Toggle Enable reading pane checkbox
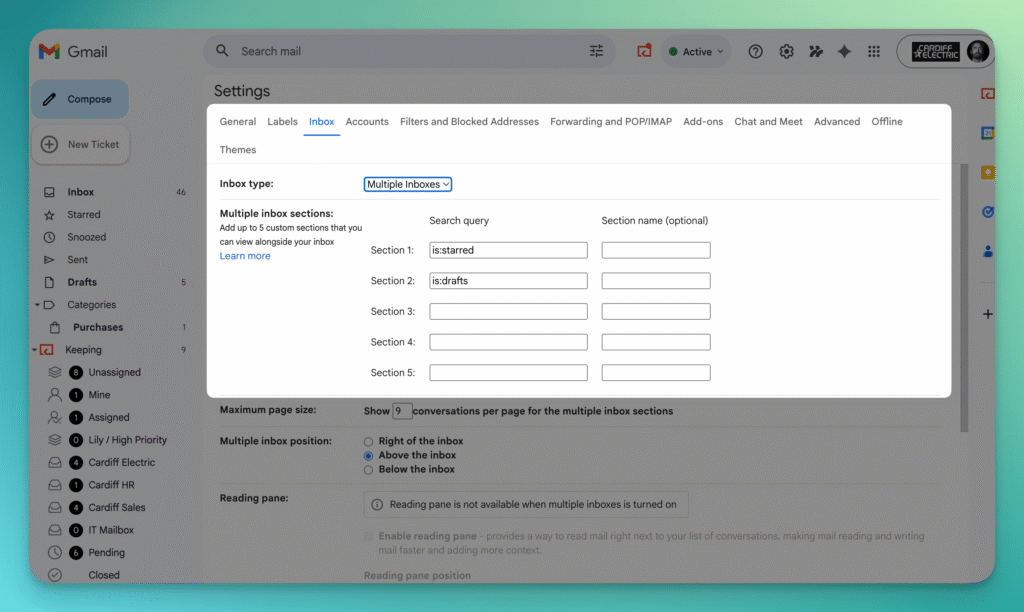This screenshot has height=612, width=1024. (x=368, y=536)
